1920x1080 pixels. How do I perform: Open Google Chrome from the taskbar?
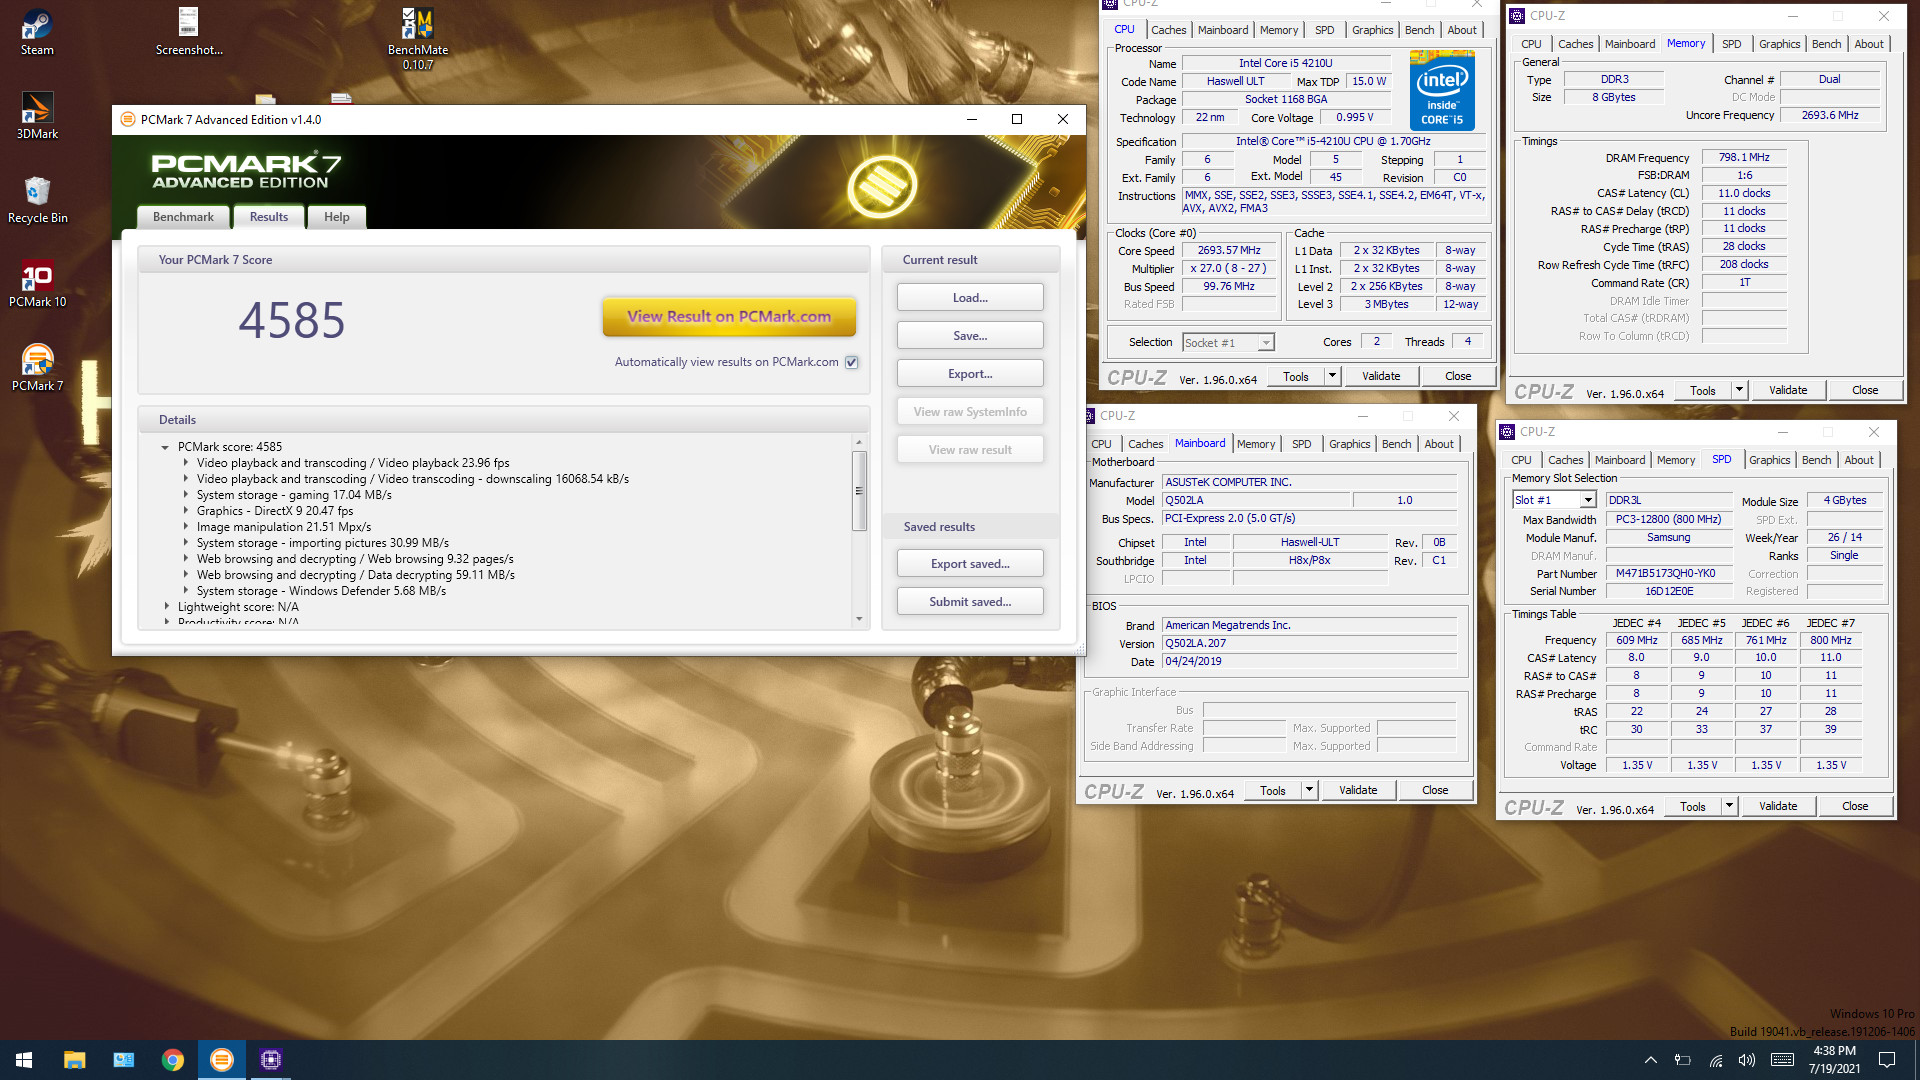pyautogui.click(x=173, y=1060)
